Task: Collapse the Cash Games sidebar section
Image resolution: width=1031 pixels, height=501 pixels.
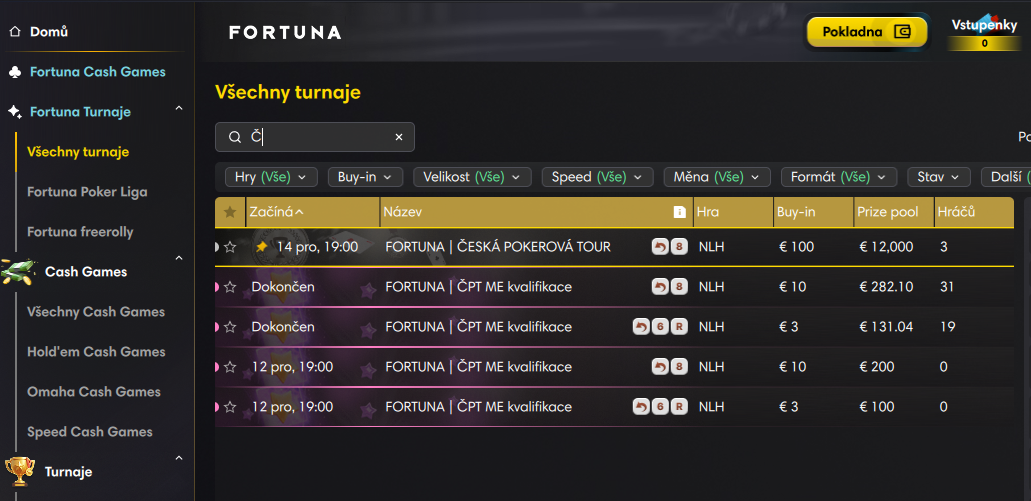Action: click(x=179, y=258)
